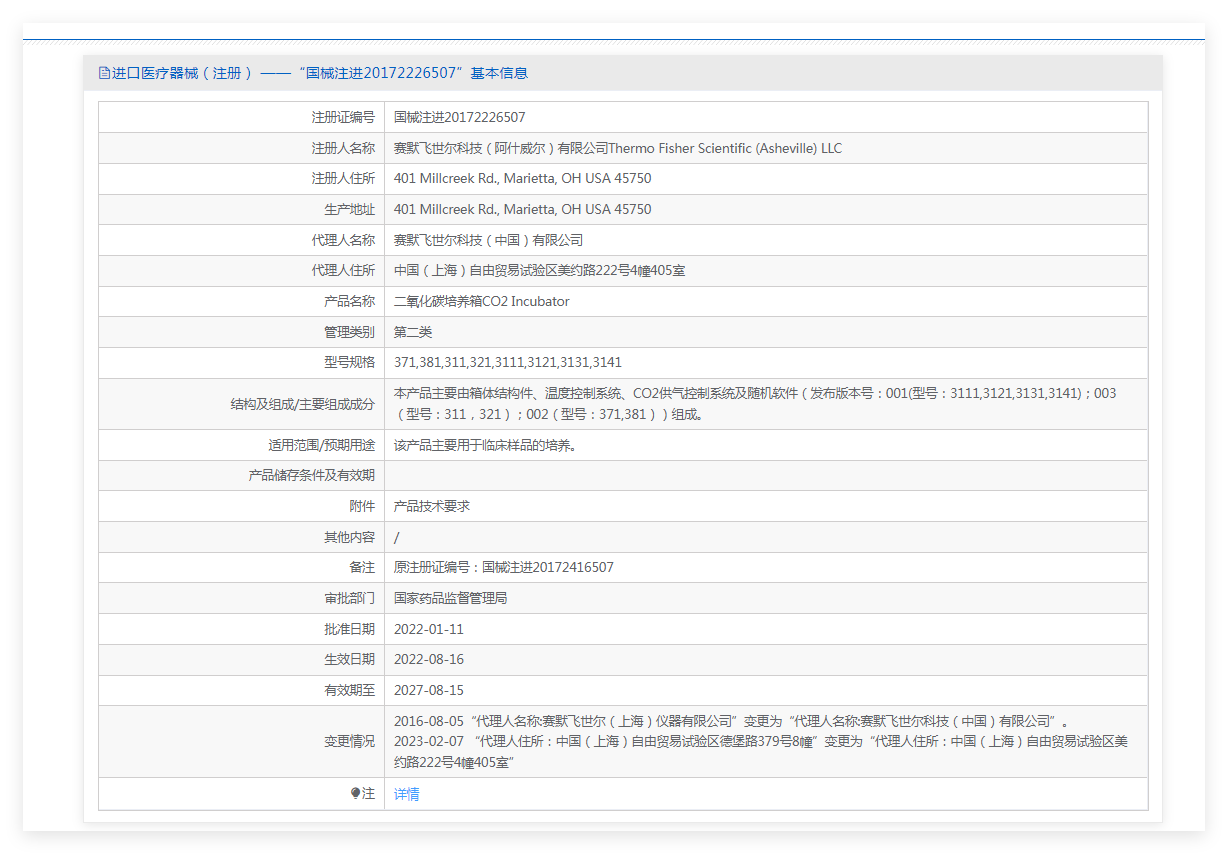Select management class value 第二类
The width and height of the screenshot is (1228, 854).
click(x=413, y=332)
